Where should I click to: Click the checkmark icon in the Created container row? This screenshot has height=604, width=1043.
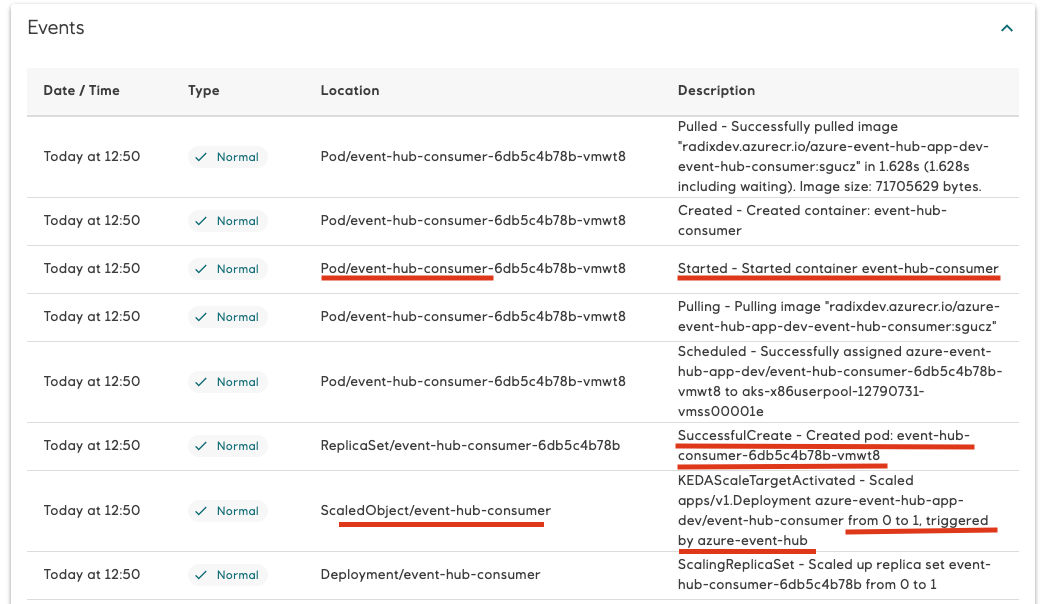coord(202,221)
